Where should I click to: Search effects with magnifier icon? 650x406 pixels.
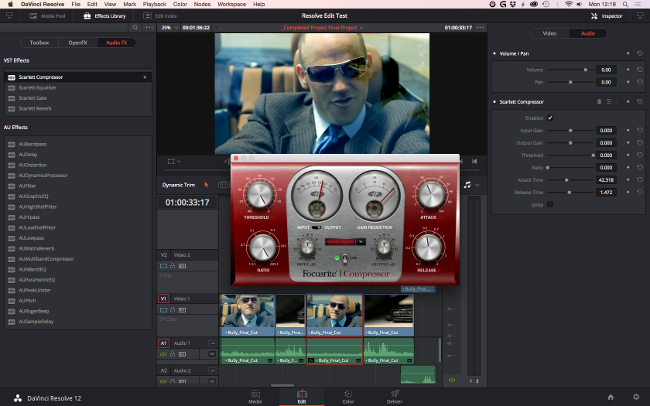coord(135,27)
